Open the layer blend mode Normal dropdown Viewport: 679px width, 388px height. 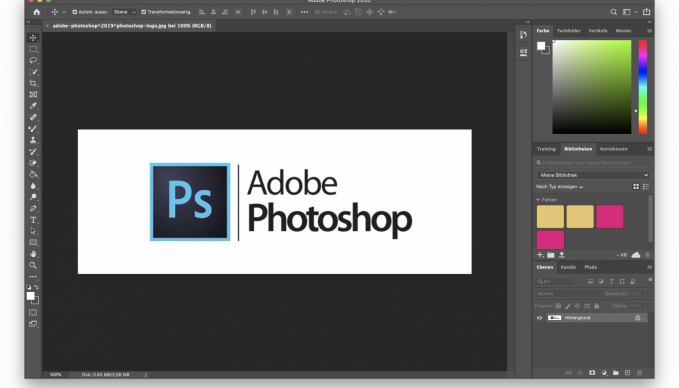(569, 294)
